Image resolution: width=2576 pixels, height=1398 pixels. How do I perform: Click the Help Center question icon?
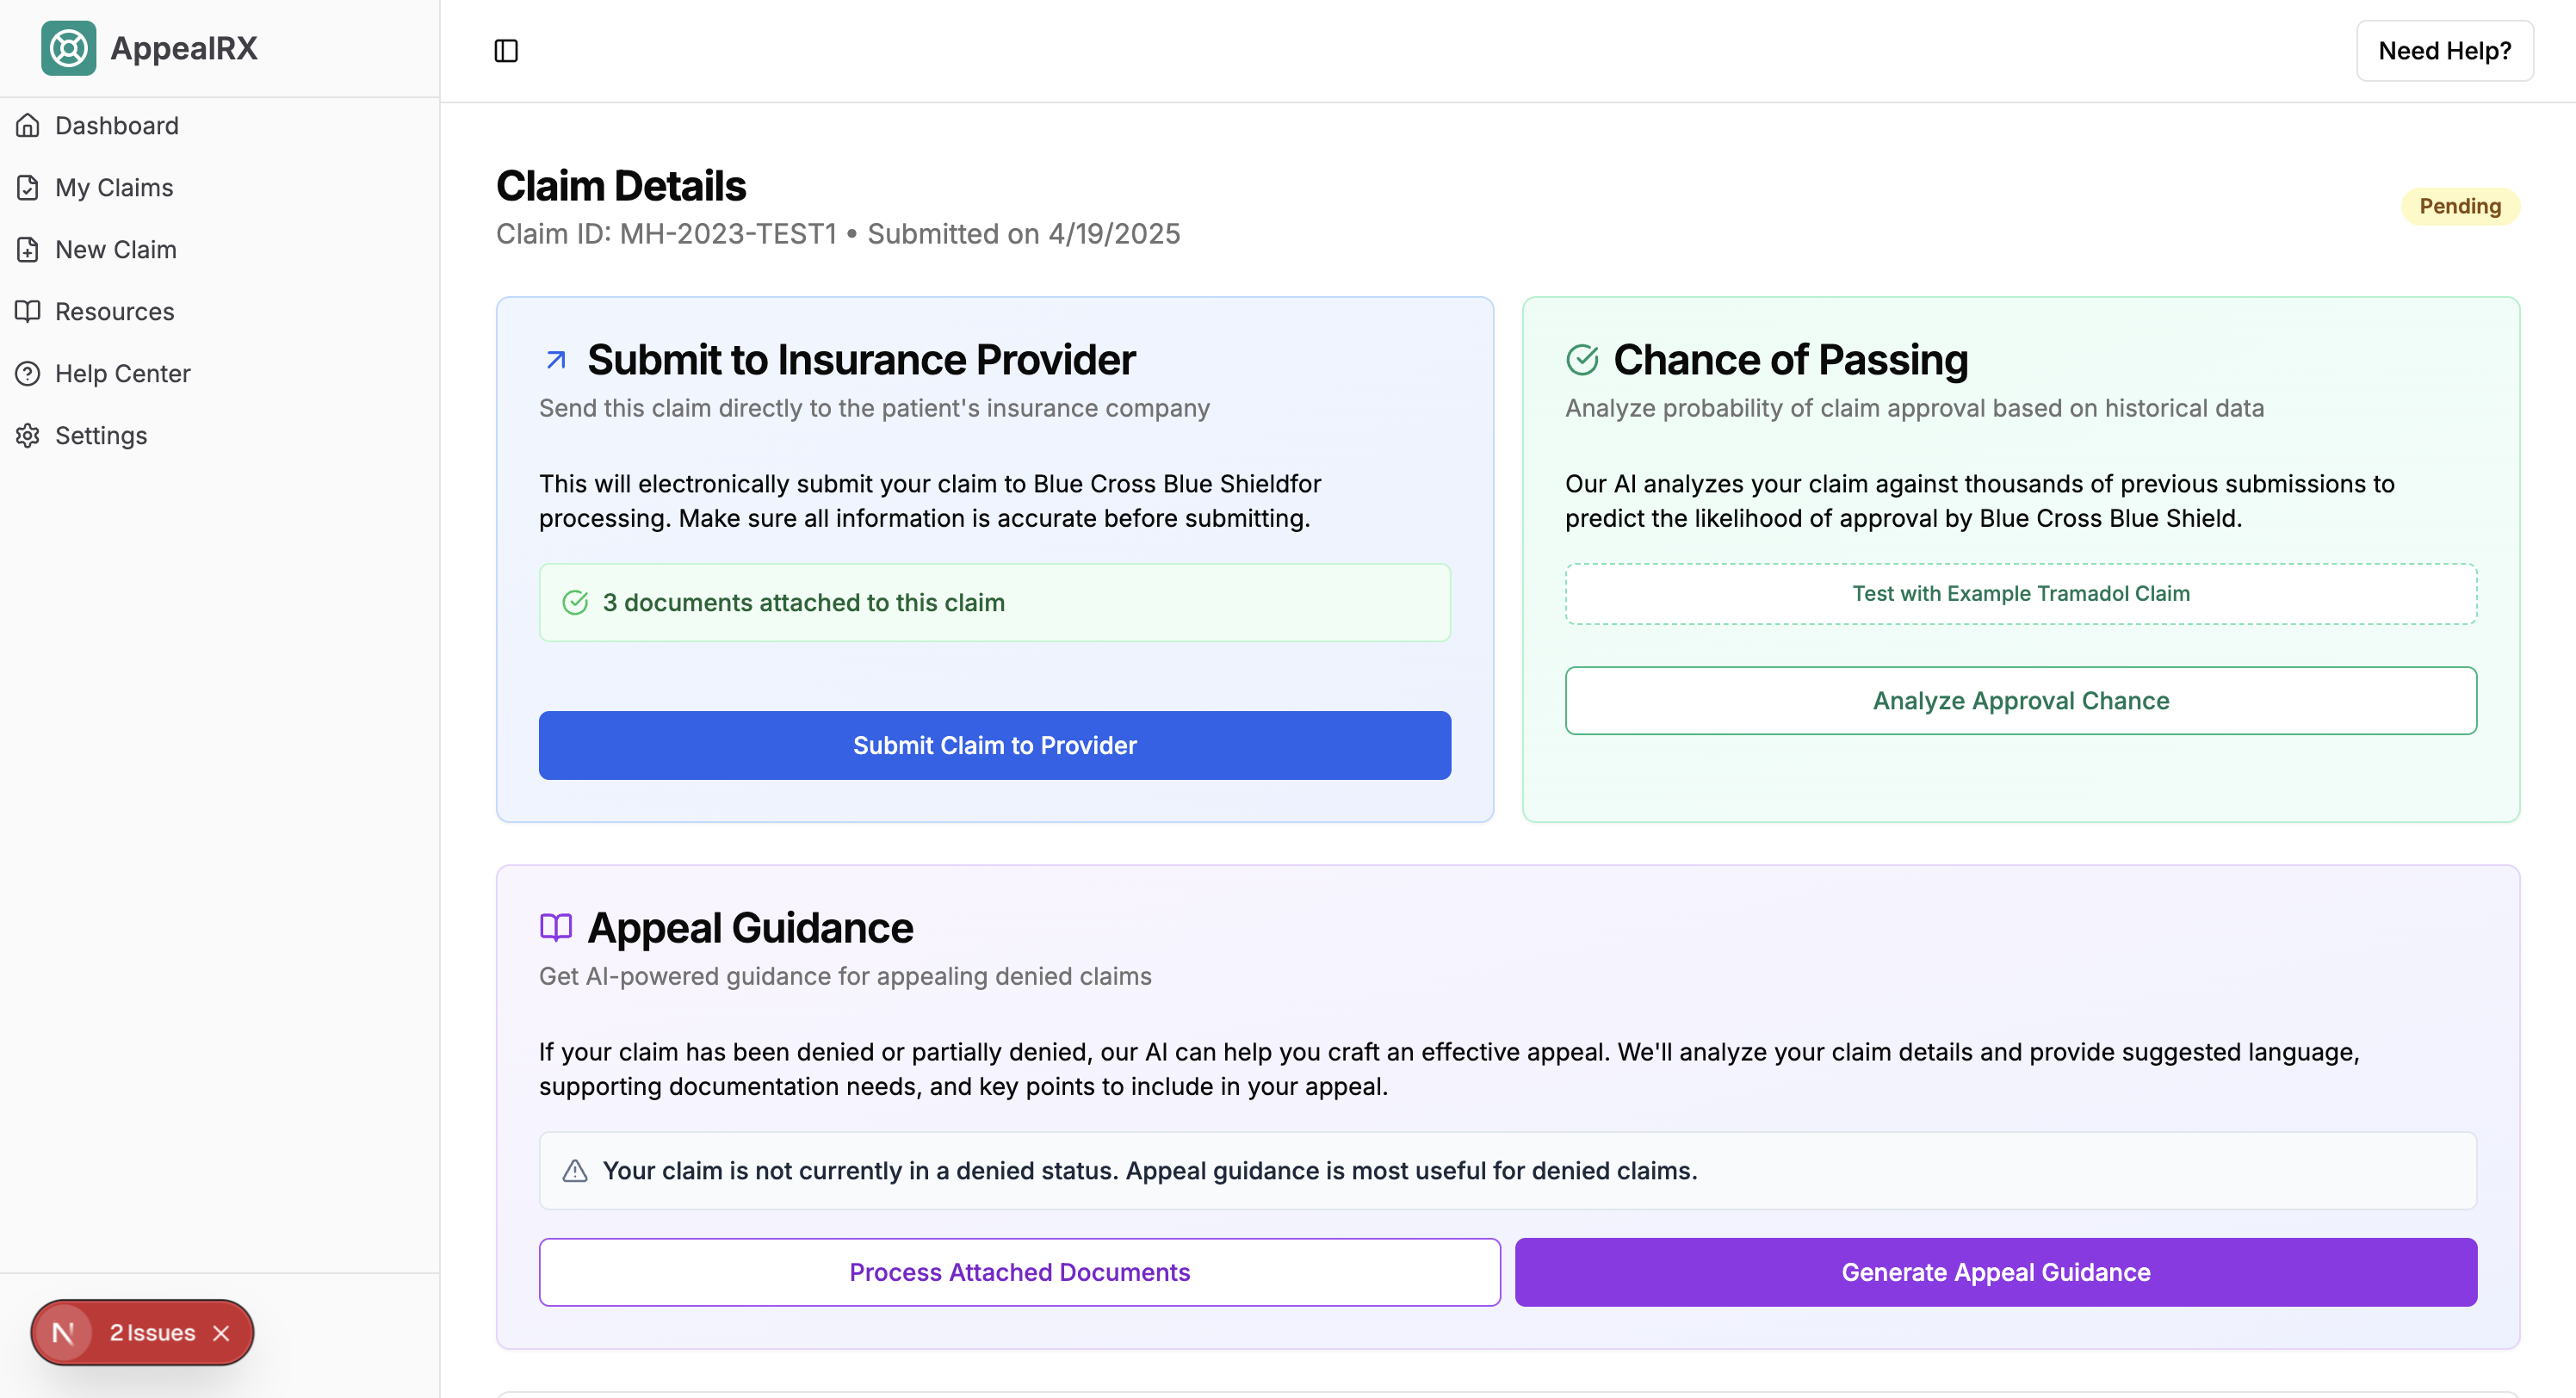[28, 374]
